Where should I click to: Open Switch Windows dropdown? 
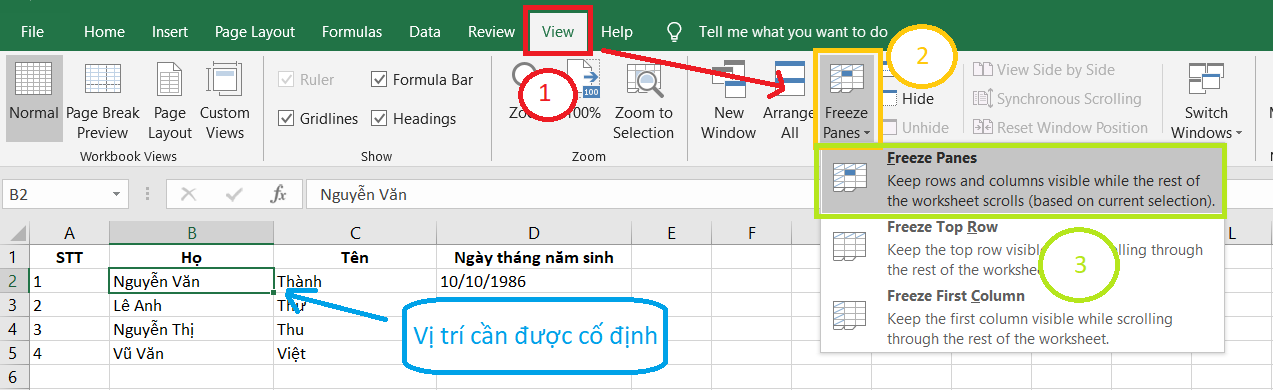(x=1207, y=100)
